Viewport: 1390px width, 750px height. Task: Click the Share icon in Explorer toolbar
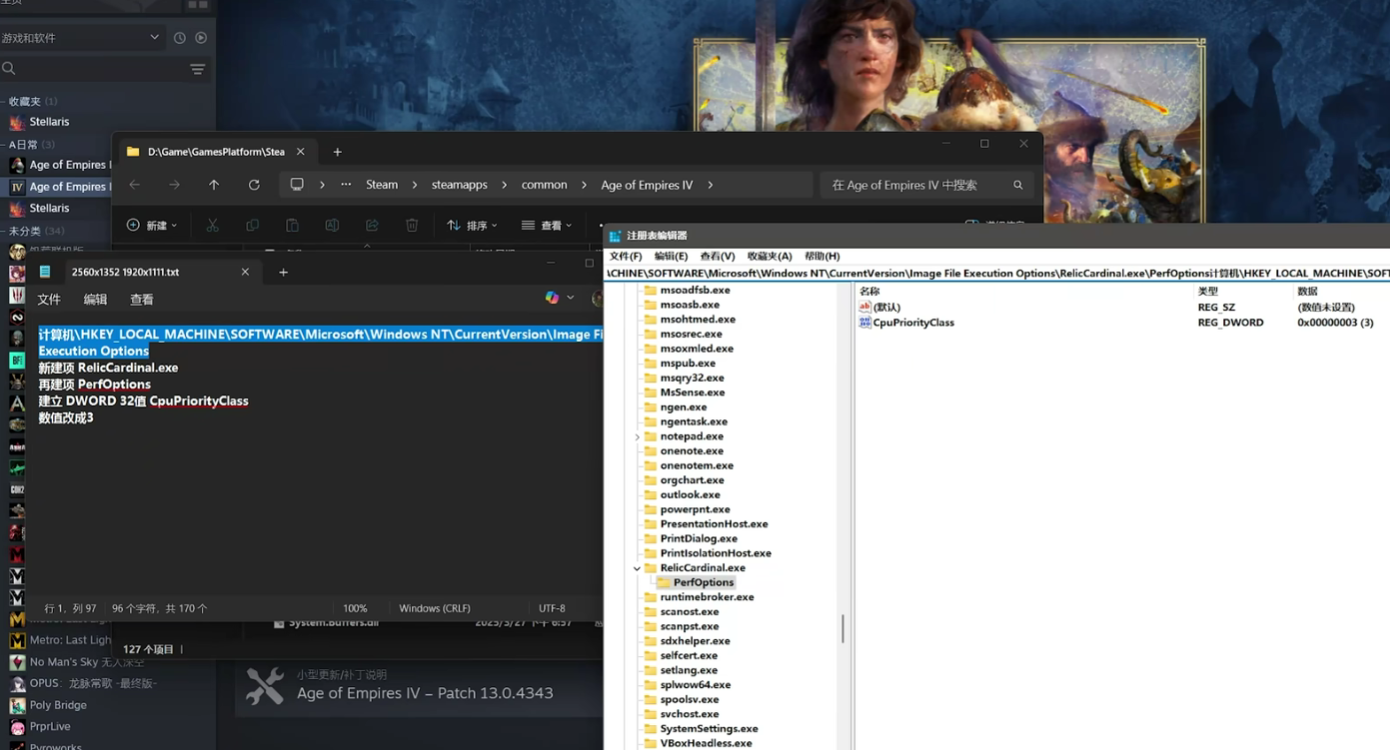[x=372, y=226]
